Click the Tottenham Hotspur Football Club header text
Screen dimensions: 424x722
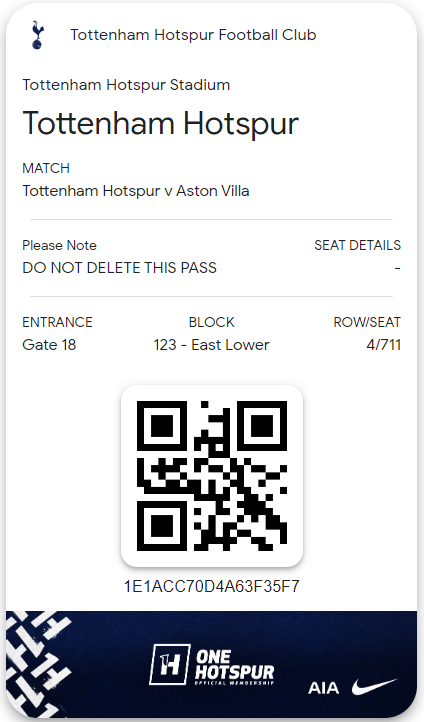coord(193,35)
